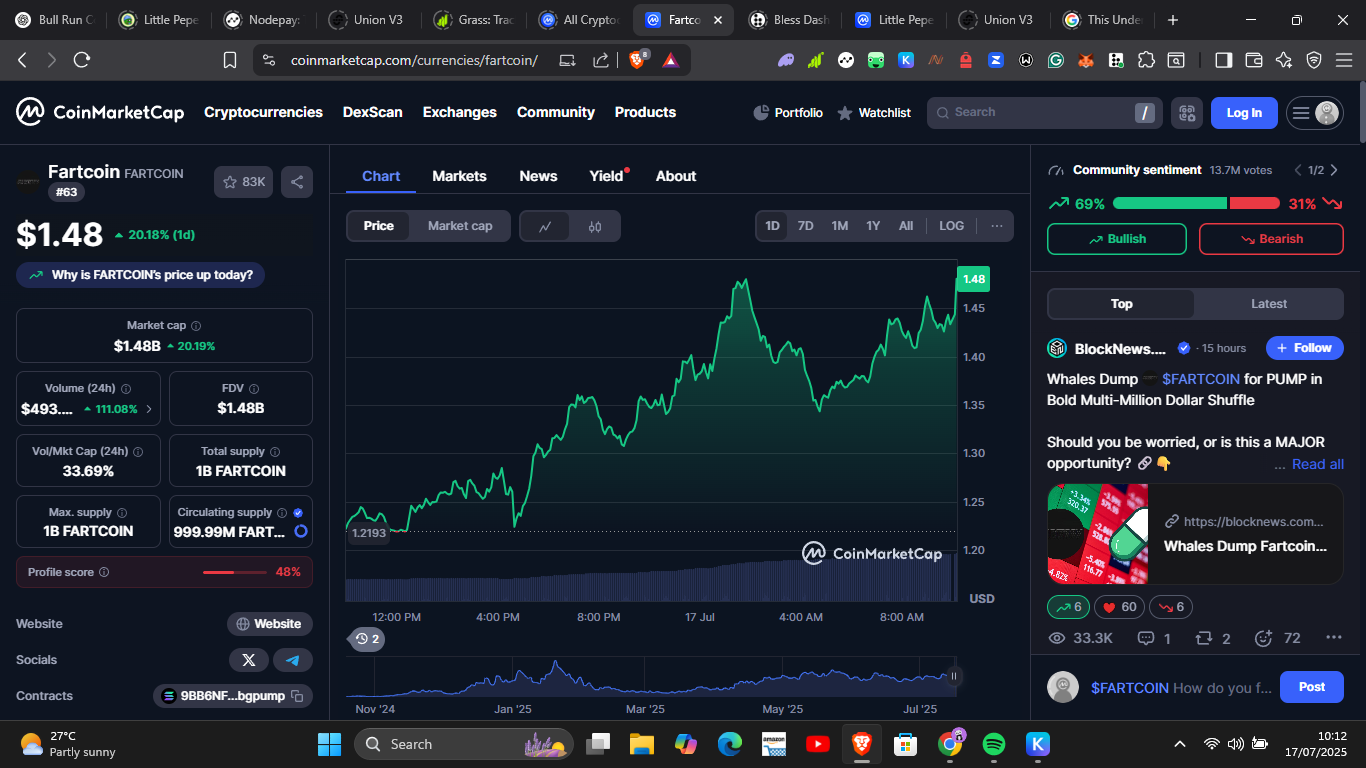1366x768 pixels.
Task: Vote Bullish on community sentiment
Action: coord(1117,239)
